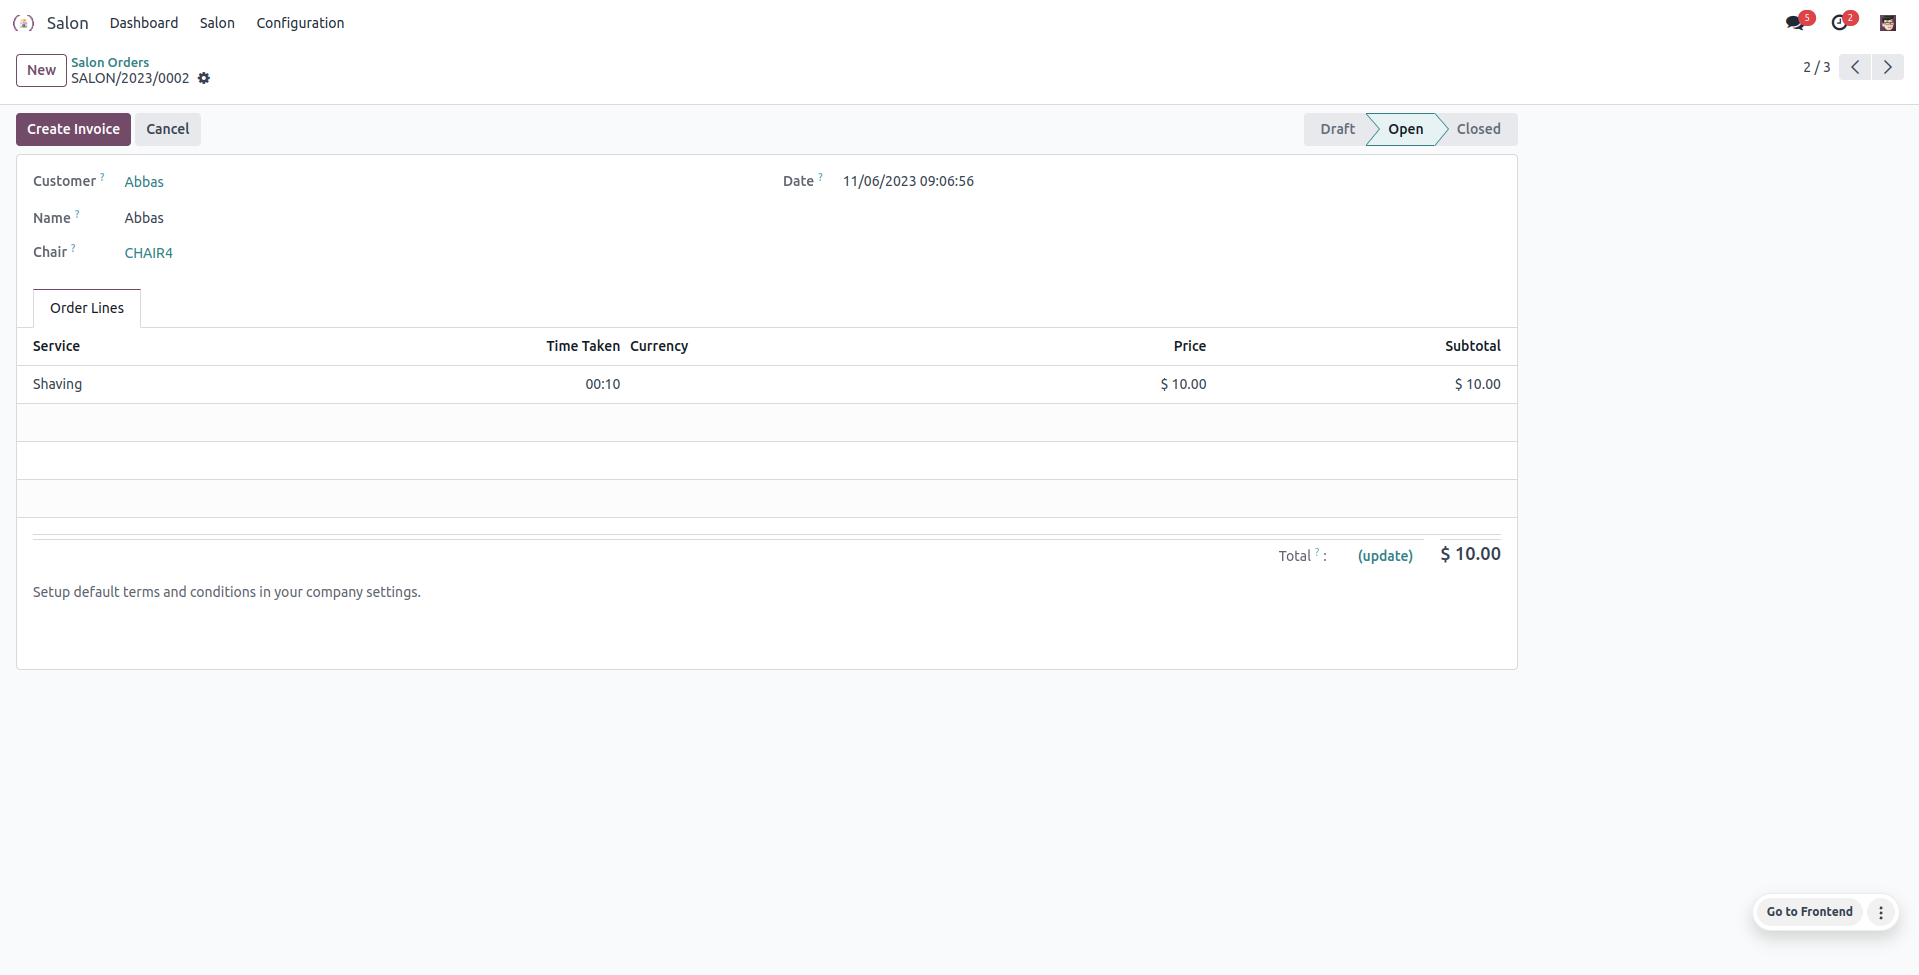Open the user avatar menu
The image size is (1919, 975).
coord(1888,23)
